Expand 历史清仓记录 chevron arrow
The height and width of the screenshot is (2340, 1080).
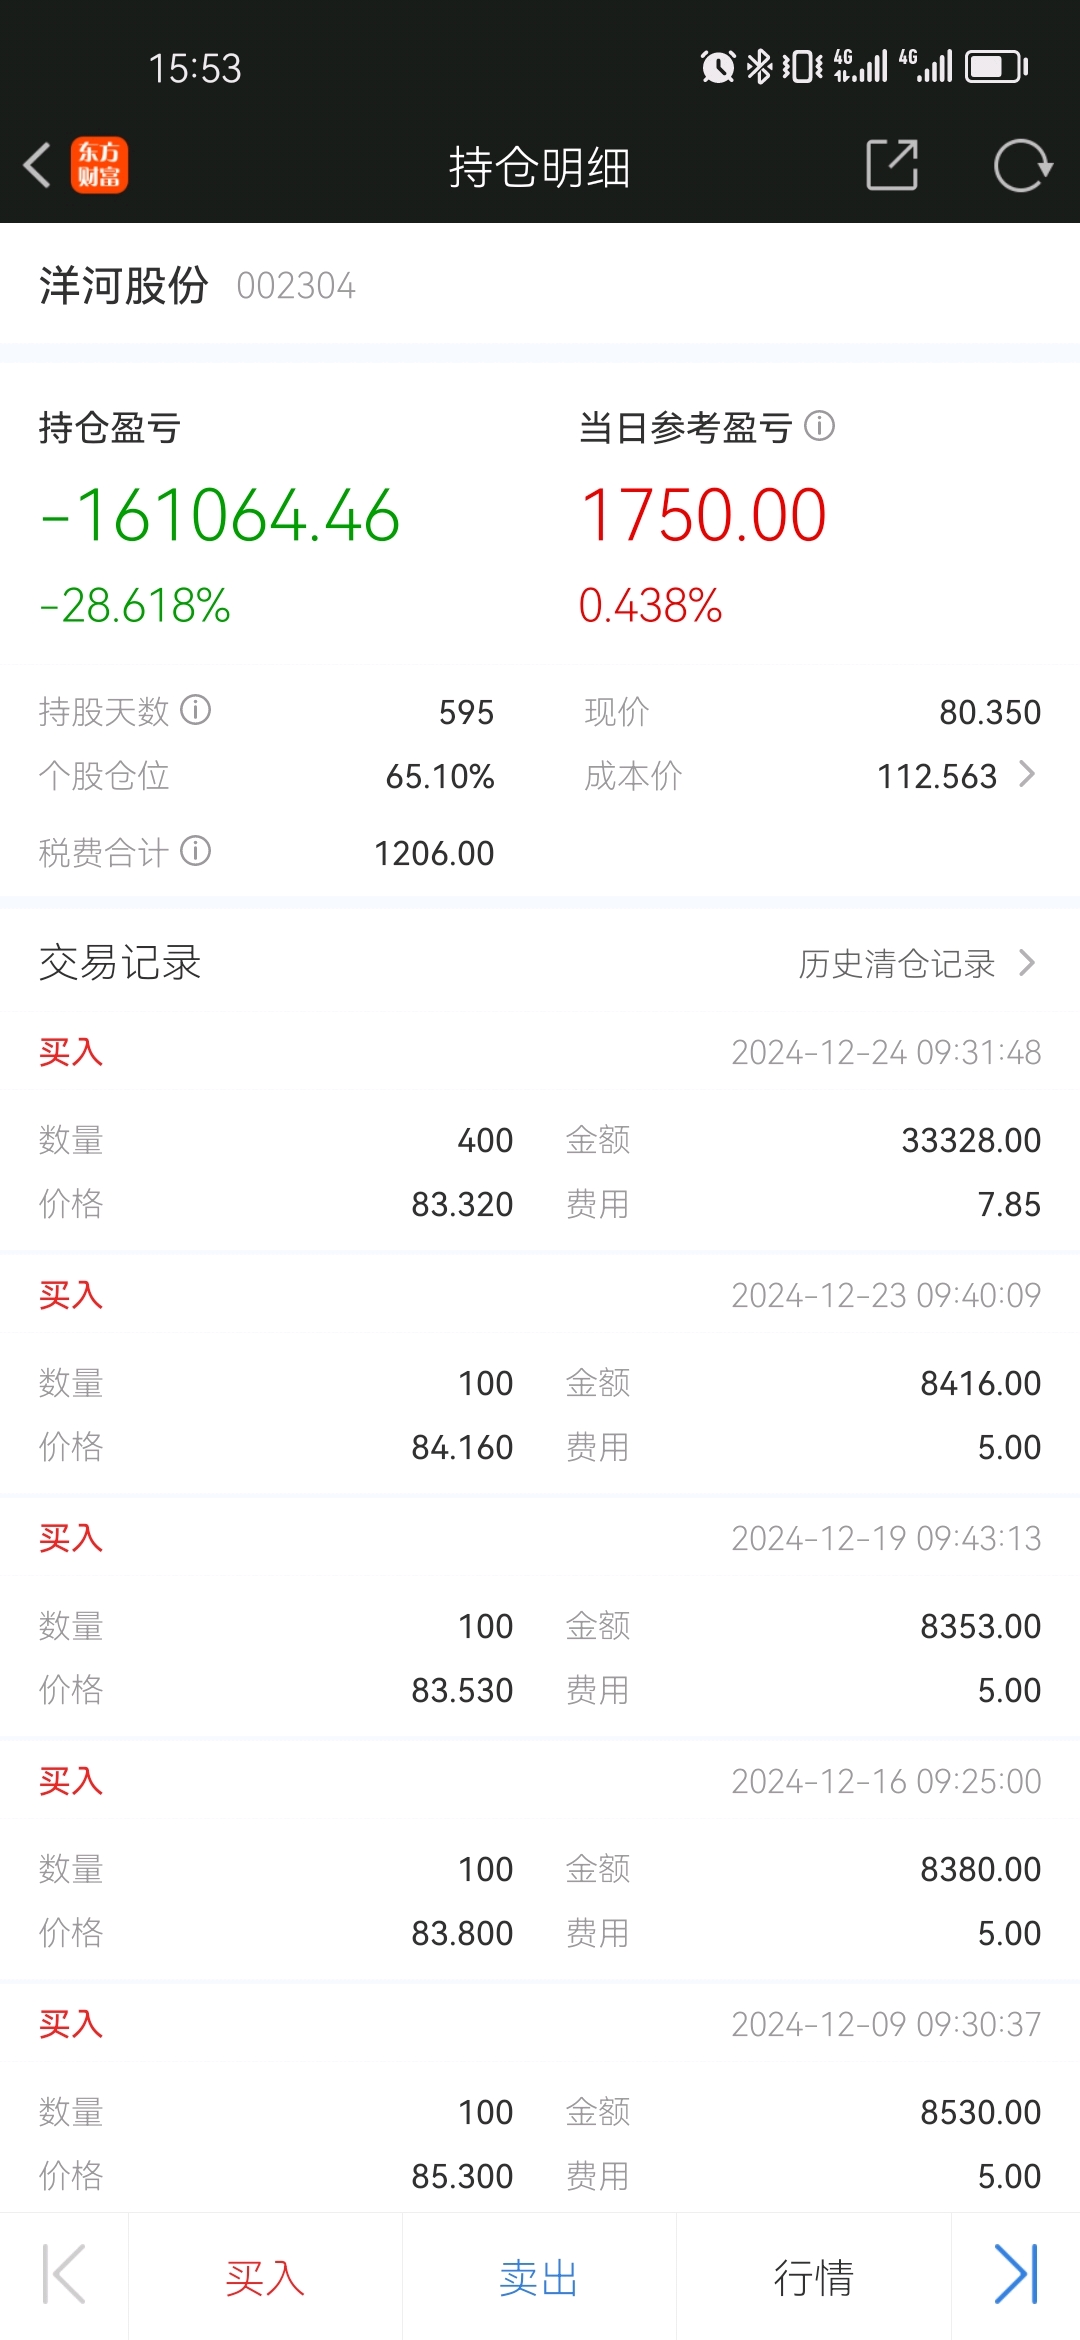pyautogui.click(x=1027, y=963)
